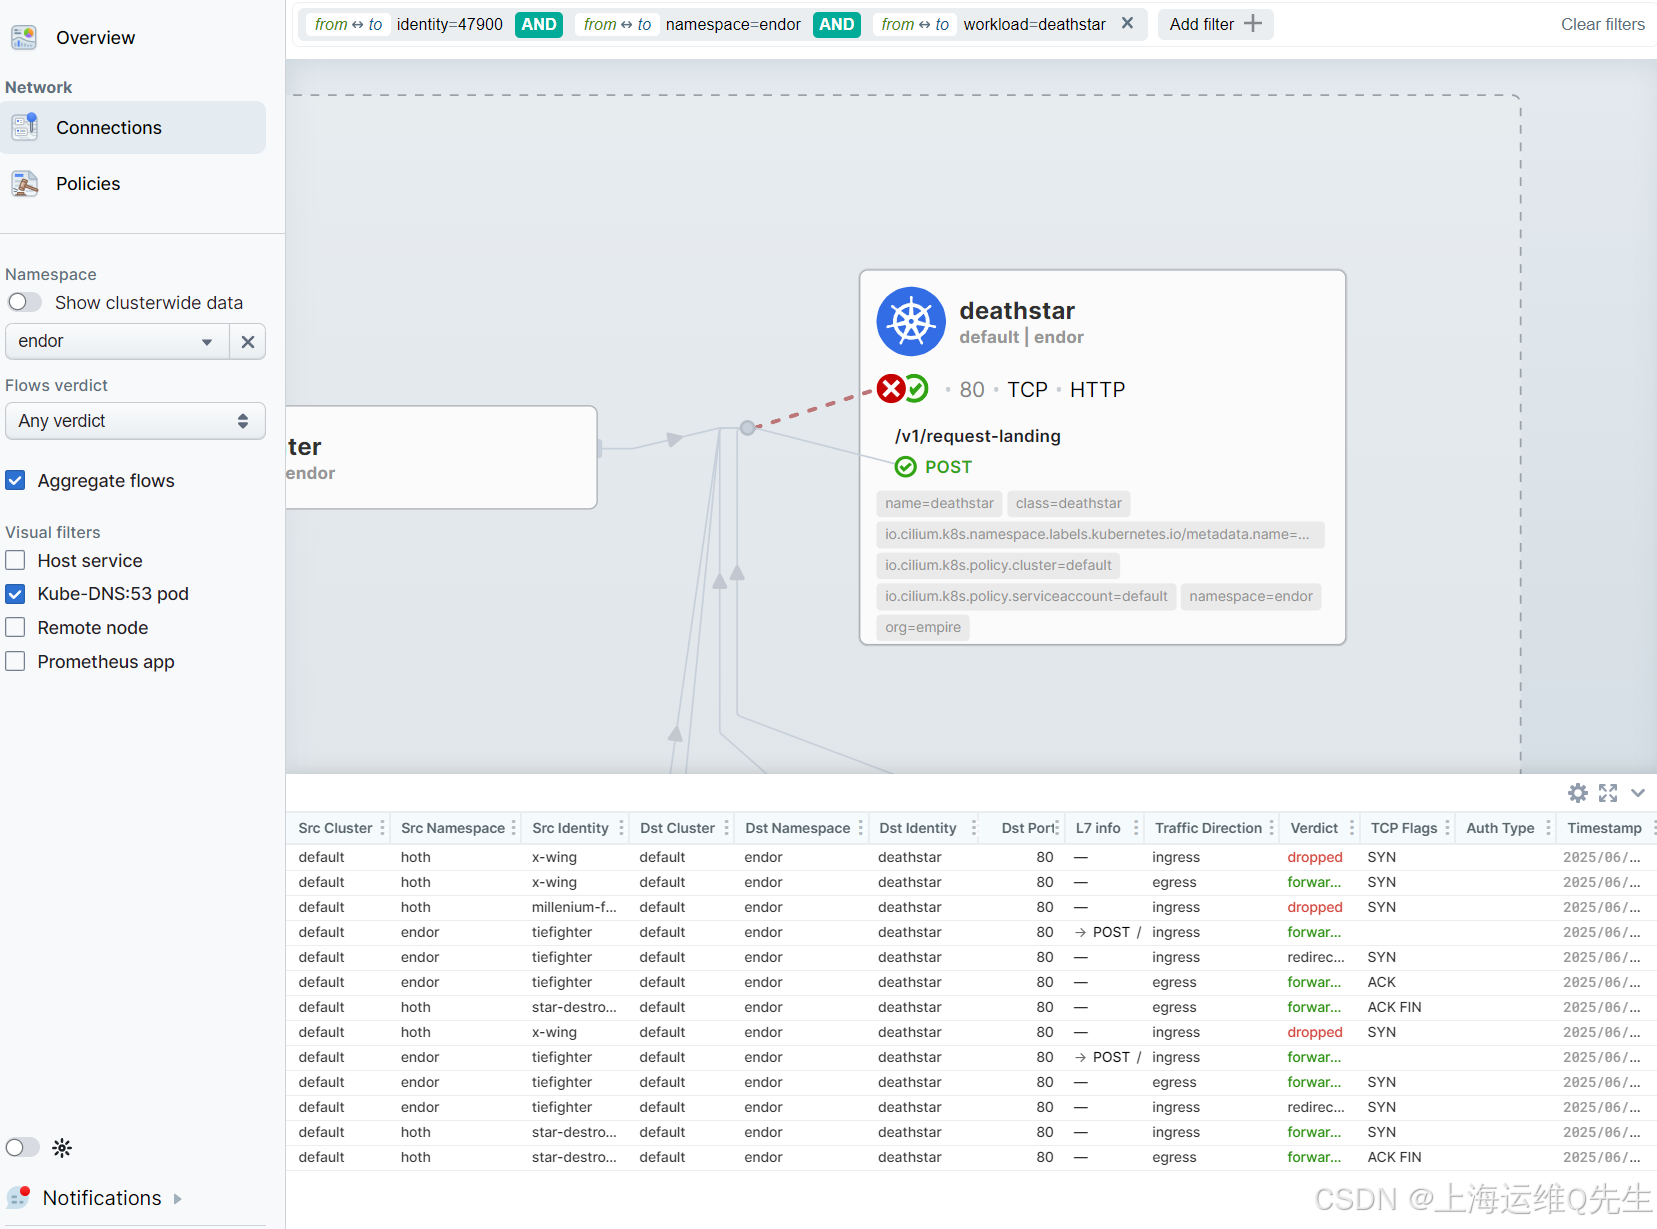Viewport: 1657px width, 1229px height.
Task: Expand flows table to fullscreen
Action: (x=1608, y=793)
